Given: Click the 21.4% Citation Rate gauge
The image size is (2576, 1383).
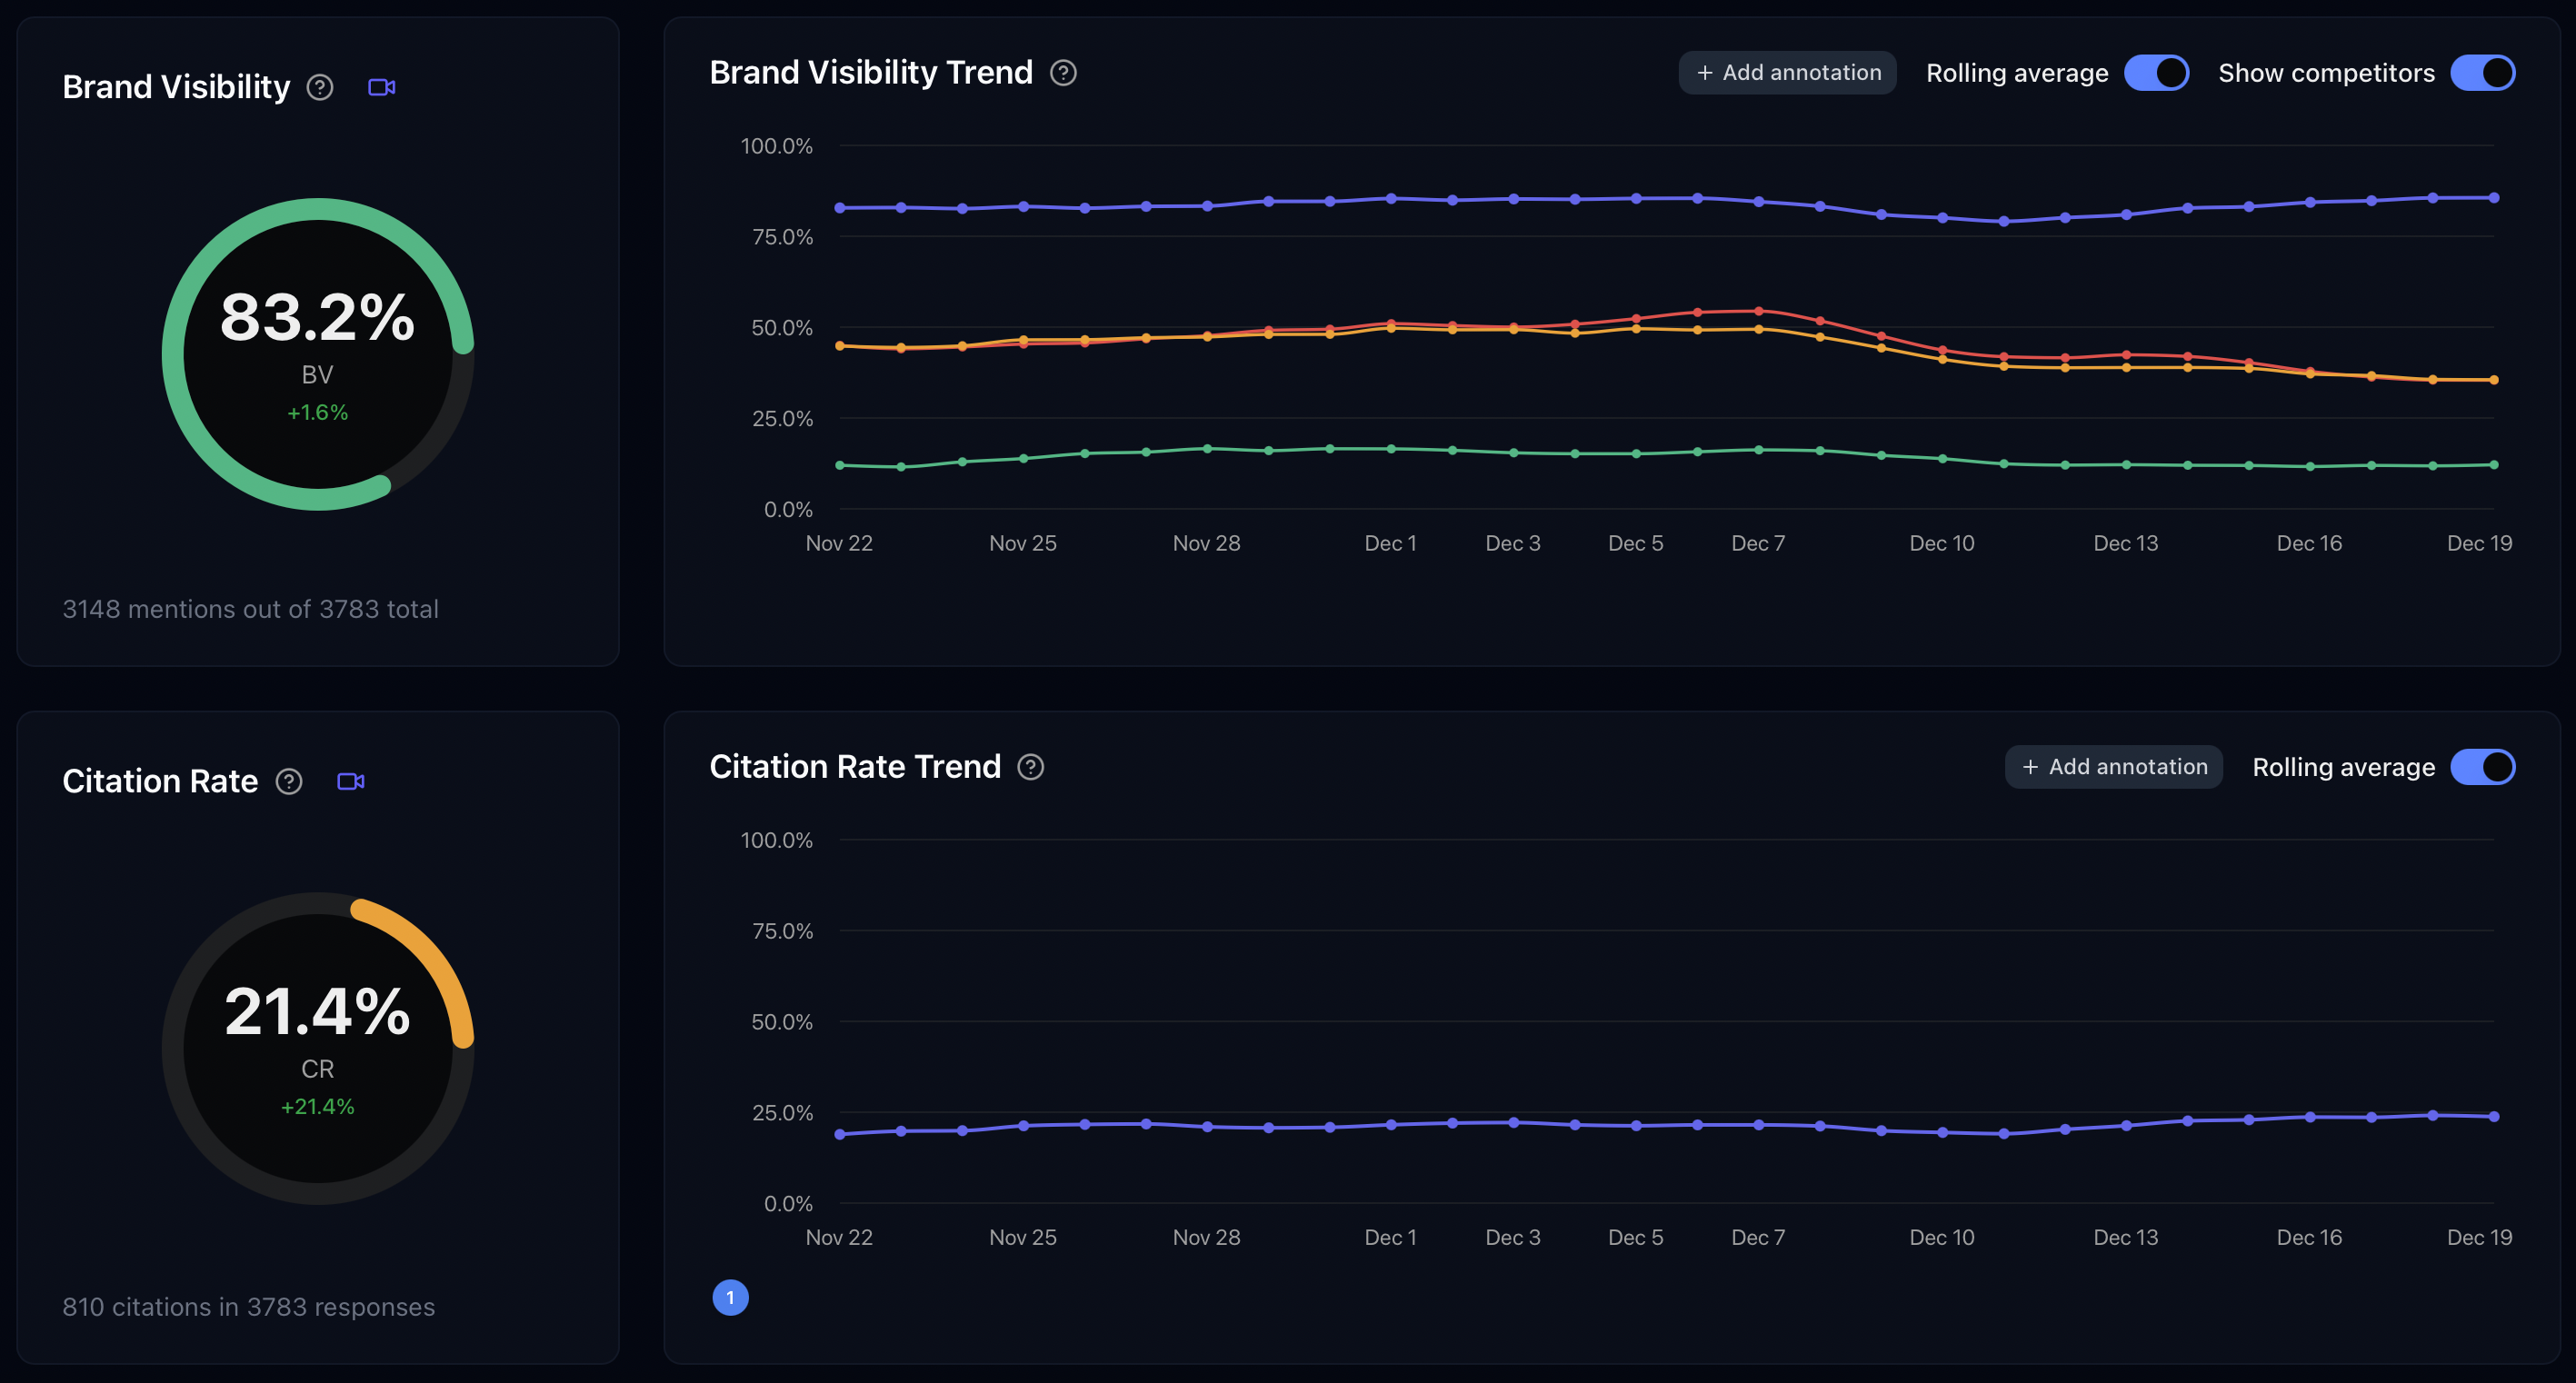Looking at the screenshot, I should click(318, 1048).
